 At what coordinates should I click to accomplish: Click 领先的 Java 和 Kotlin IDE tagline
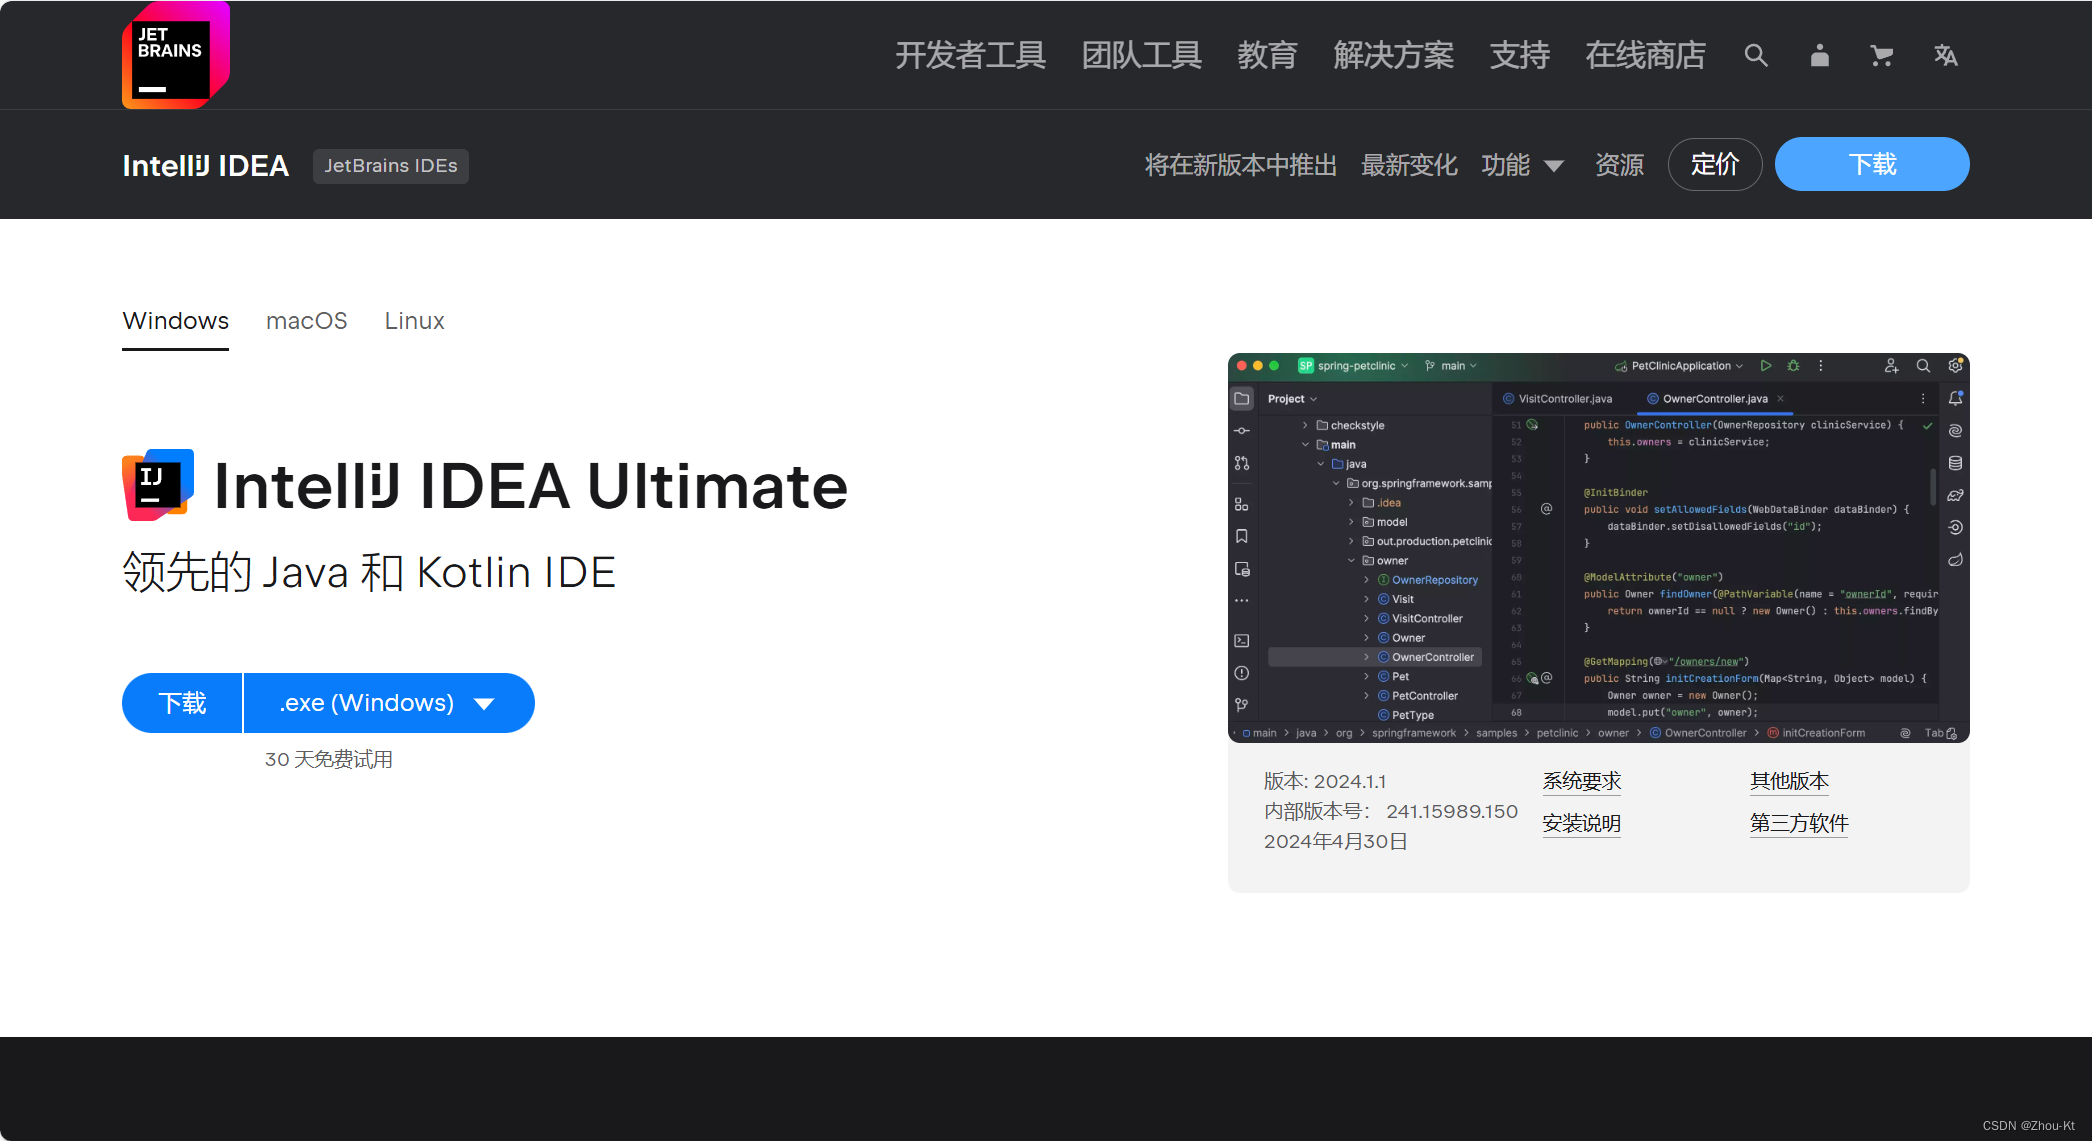(369, 572)
